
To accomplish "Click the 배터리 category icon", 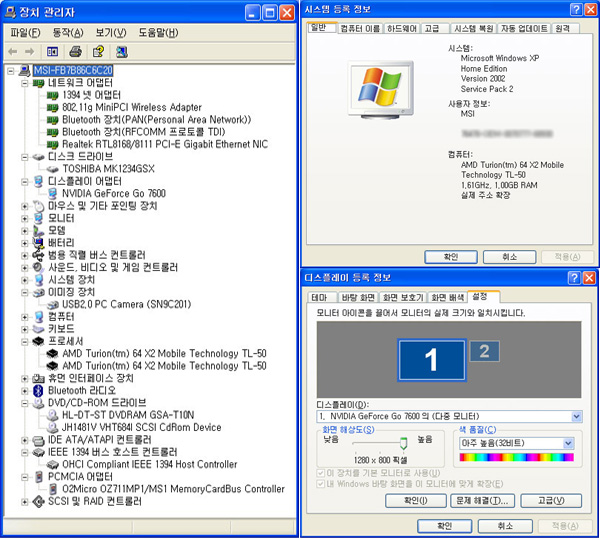I will pyautogui.click(x=38, y=243).
